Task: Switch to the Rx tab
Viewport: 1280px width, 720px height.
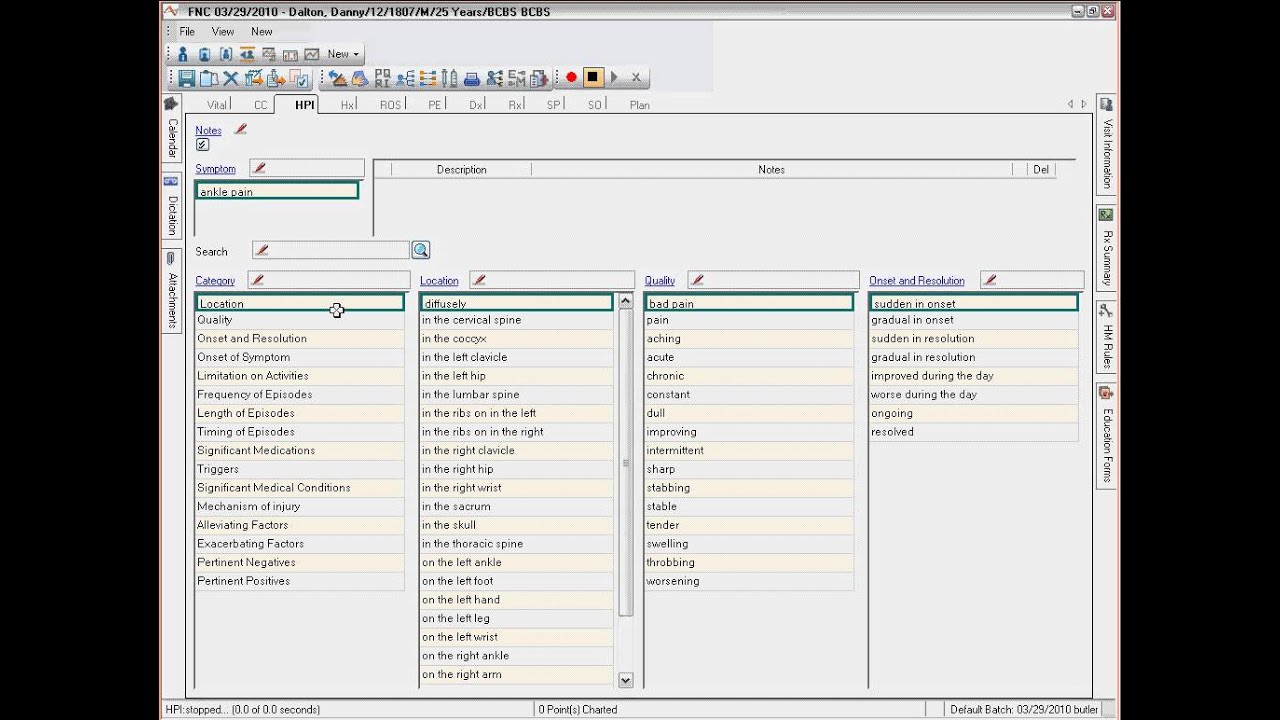Action: (515, 105)
